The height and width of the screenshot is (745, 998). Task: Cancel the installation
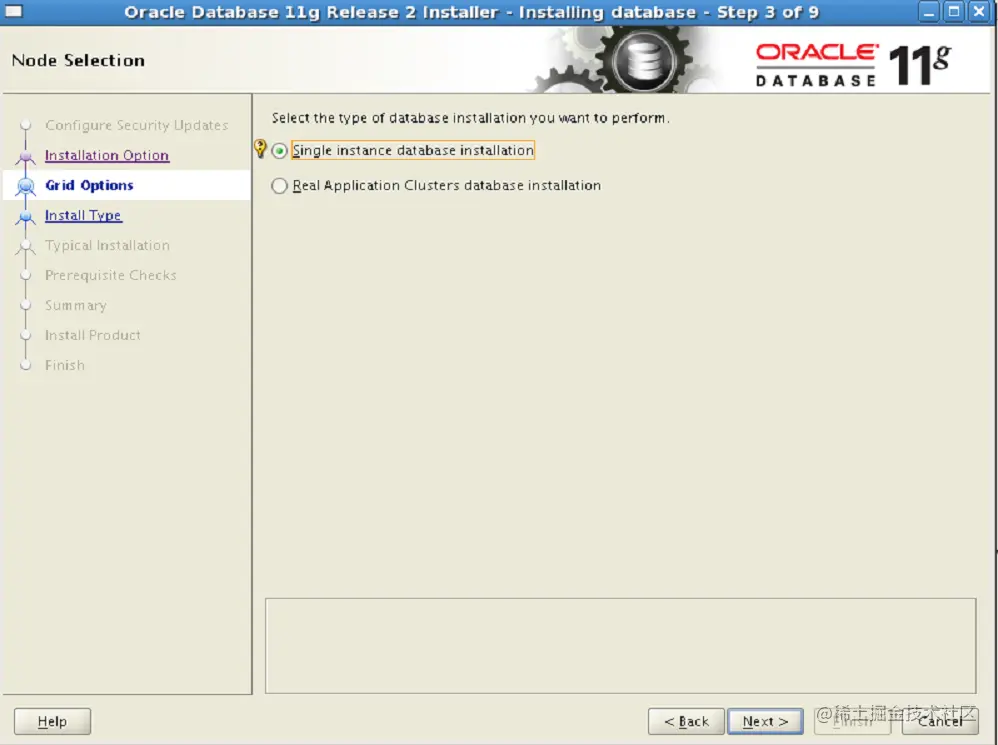(940, 721)
